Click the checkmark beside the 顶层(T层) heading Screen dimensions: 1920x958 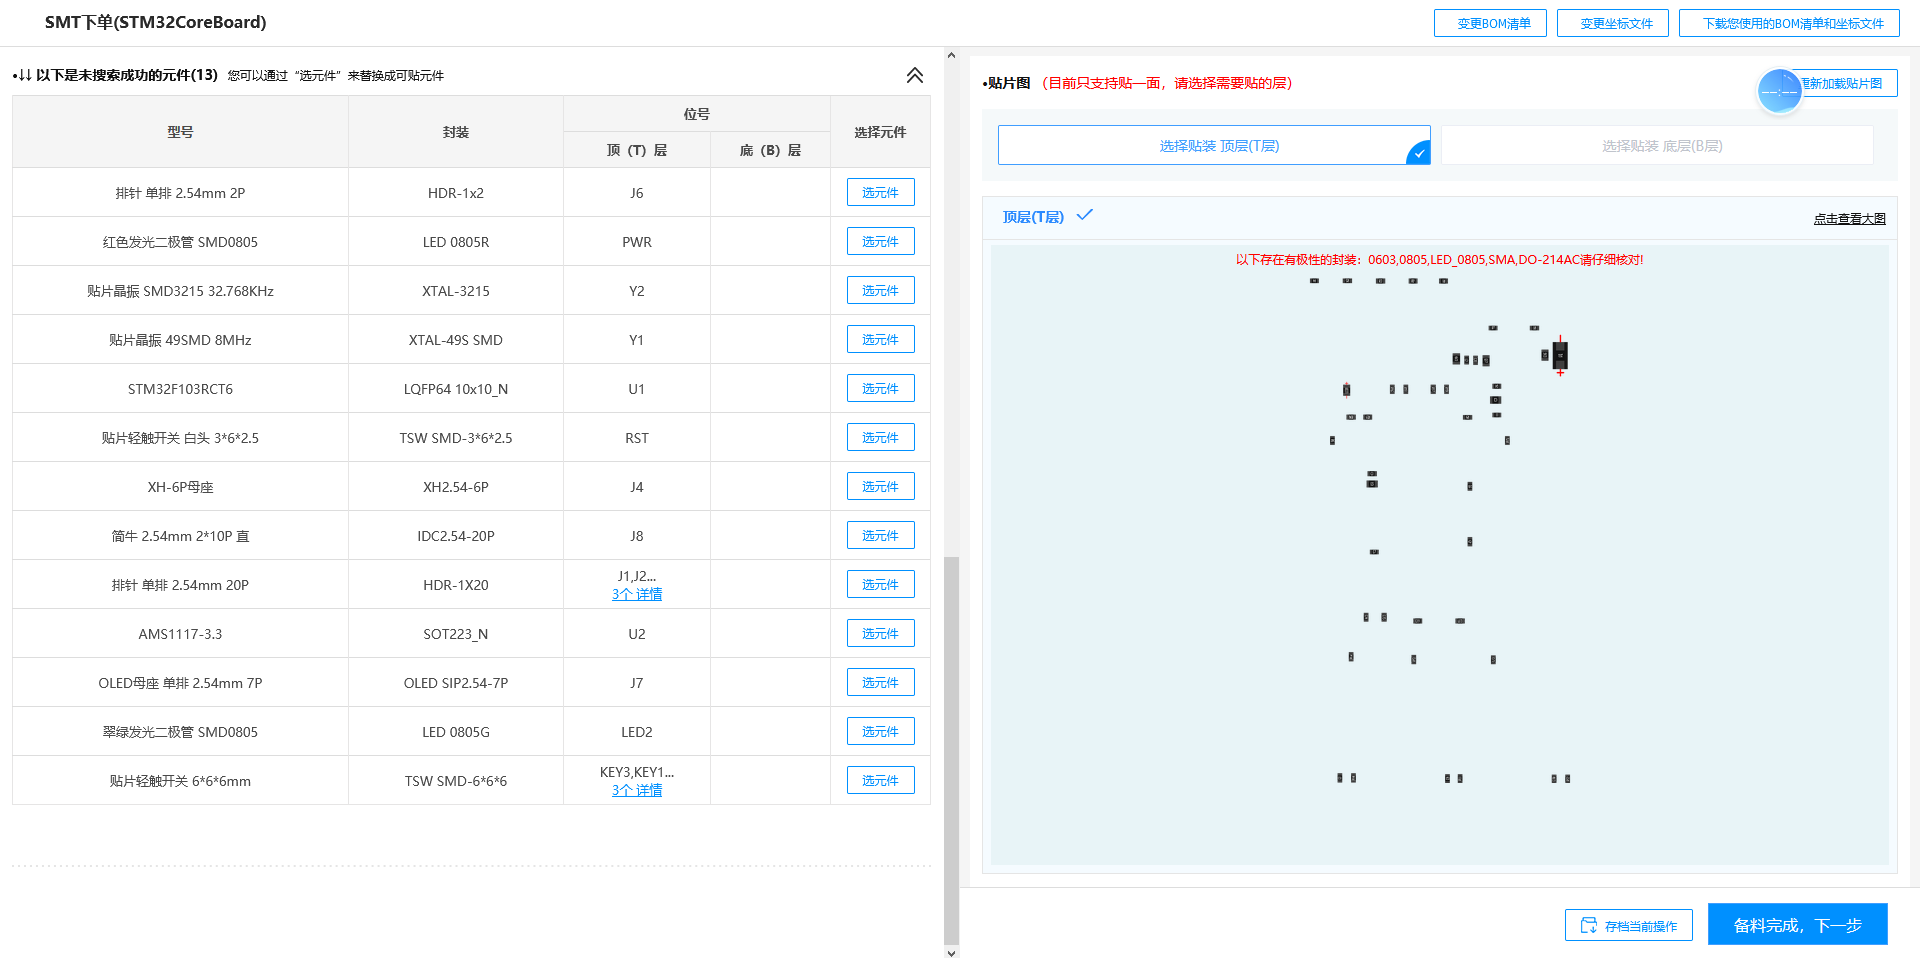point(1085,214)
